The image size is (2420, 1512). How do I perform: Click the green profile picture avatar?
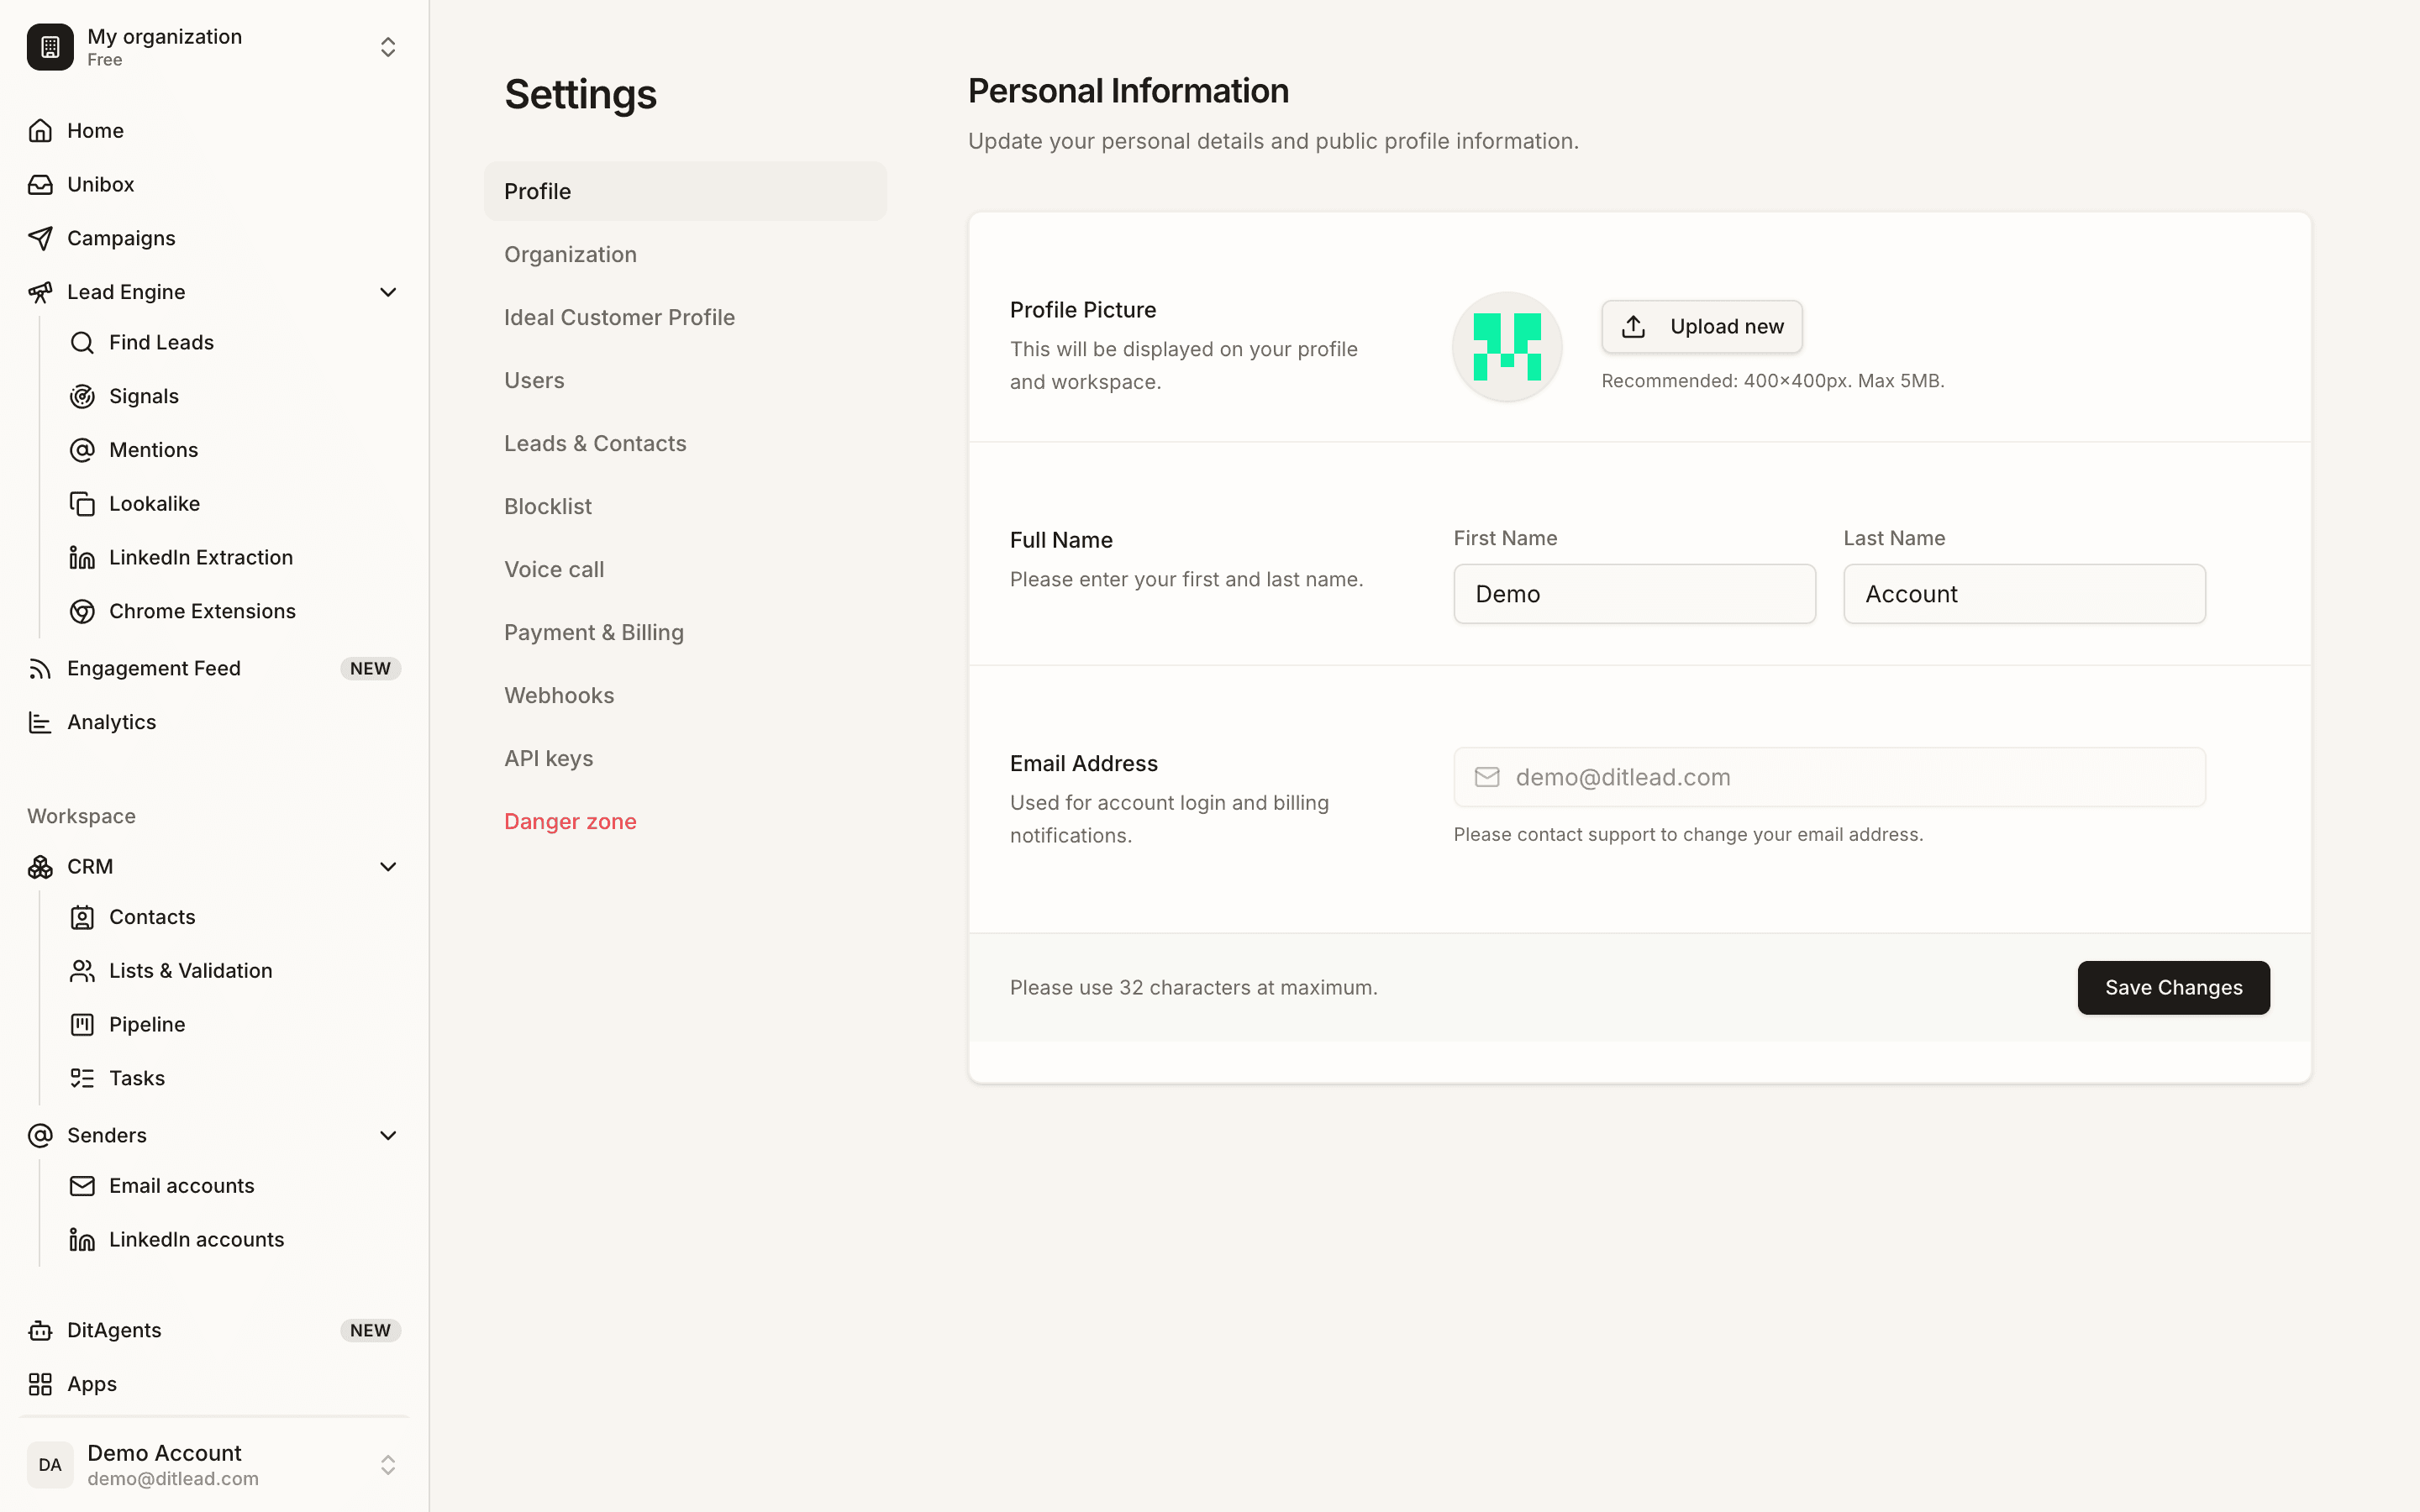point(1507,347)
